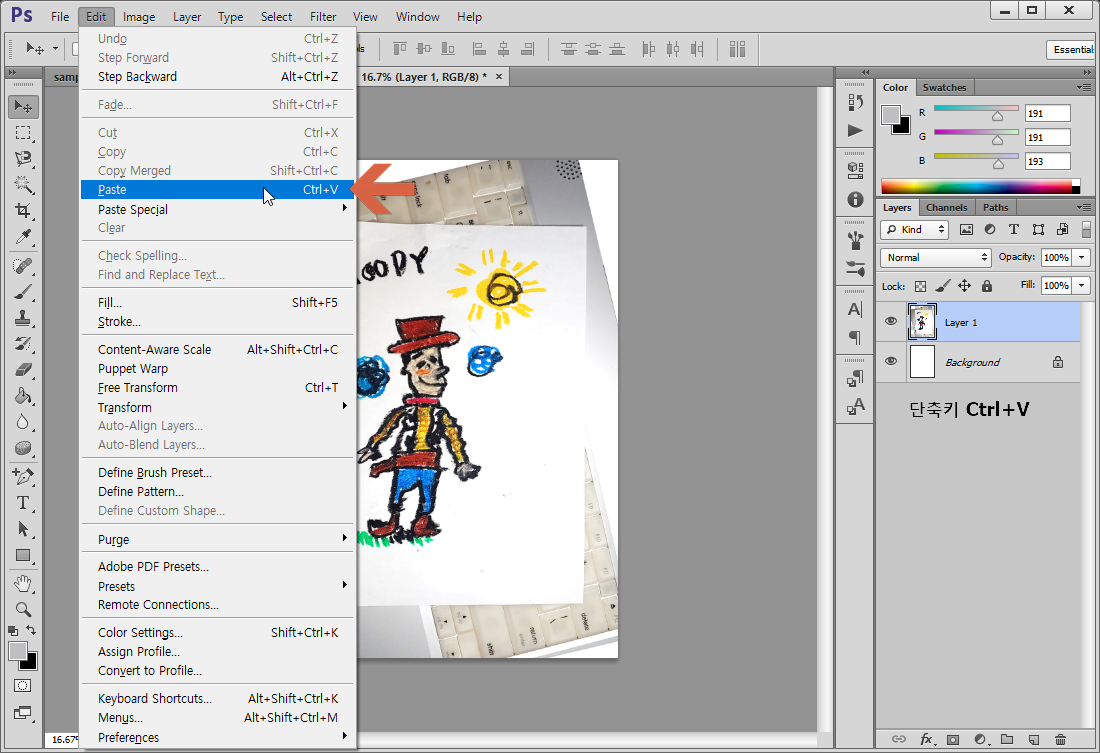The height and width of the screenshot is (753, 1100).
Task: Open the Normal blend mode dropdown
Action: (936, 257)
